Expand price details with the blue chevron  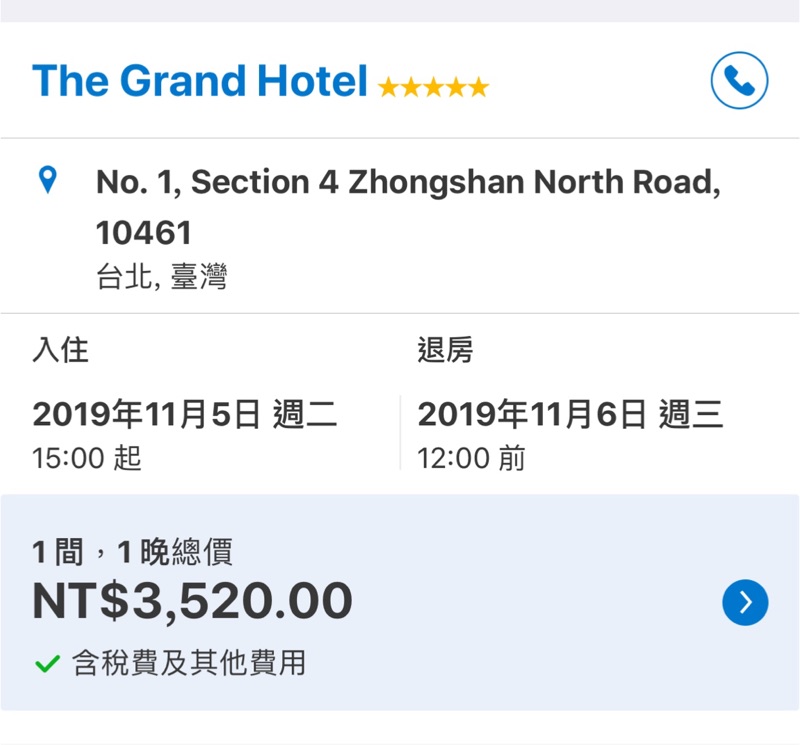pyautogui.click(x=745, y=602)
